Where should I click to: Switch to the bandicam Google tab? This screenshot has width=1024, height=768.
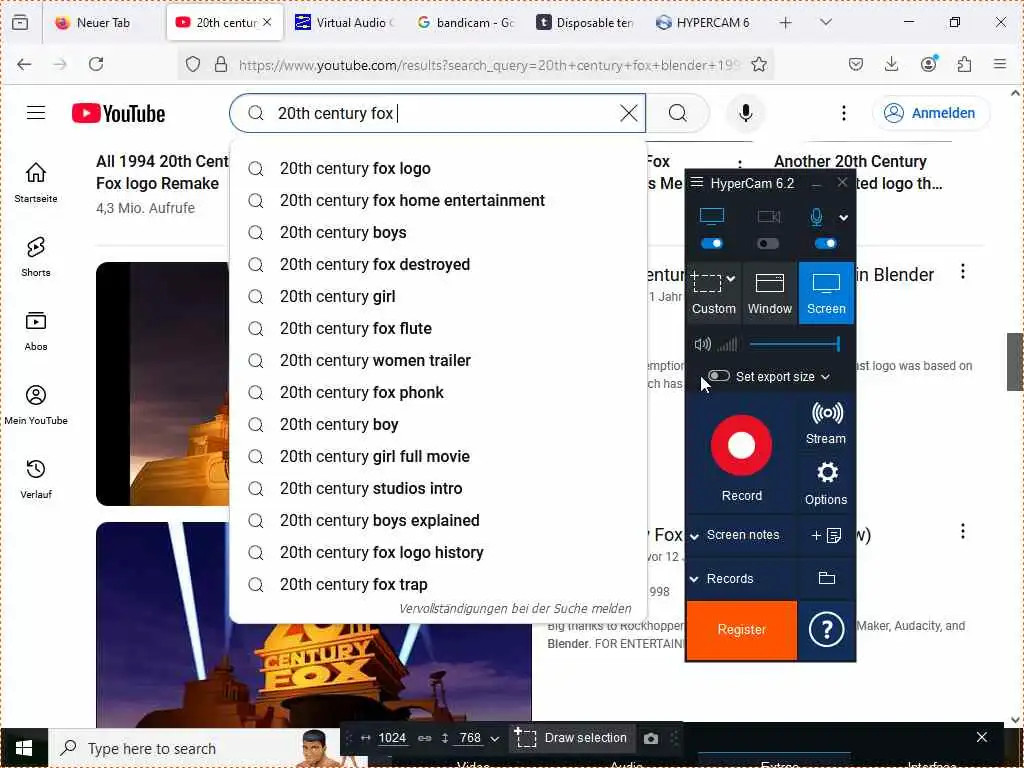click(x=466, y=22)
